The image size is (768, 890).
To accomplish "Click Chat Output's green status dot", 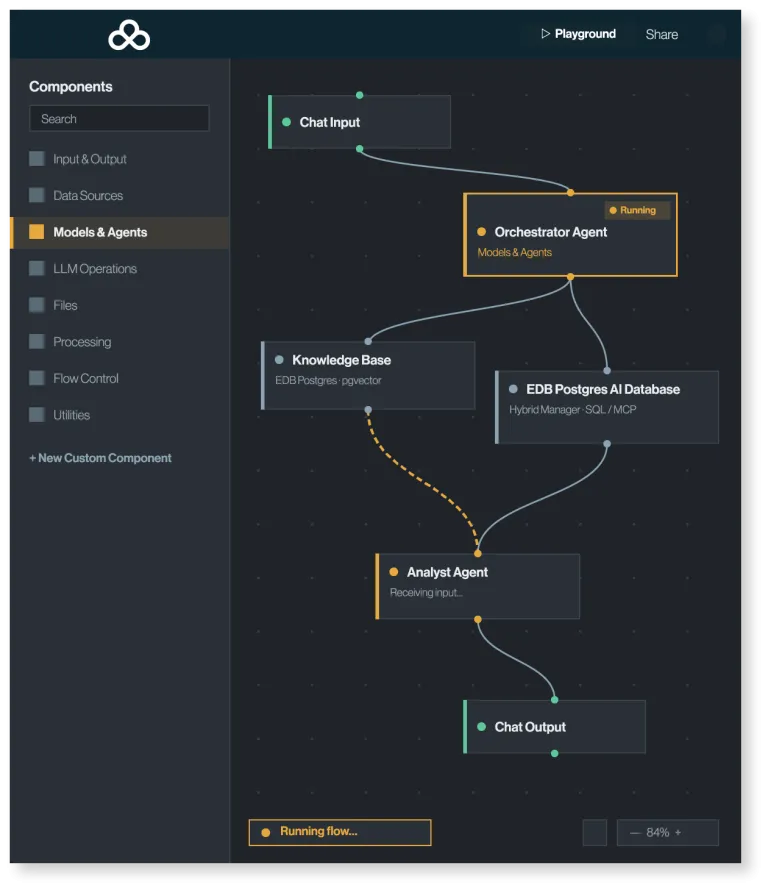I will (x=481, y=727).
